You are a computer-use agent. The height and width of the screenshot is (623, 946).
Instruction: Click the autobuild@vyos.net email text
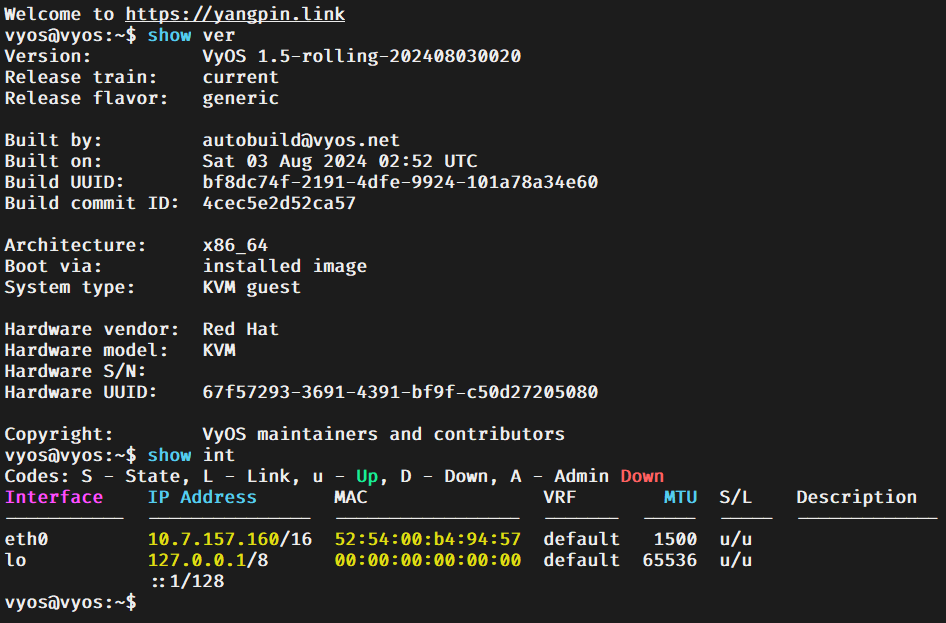tap(301, 141)
